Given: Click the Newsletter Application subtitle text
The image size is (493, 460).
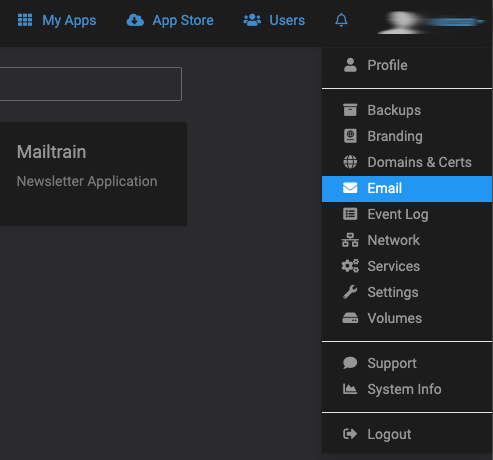Looking at the screenshot, I should 87,181.
